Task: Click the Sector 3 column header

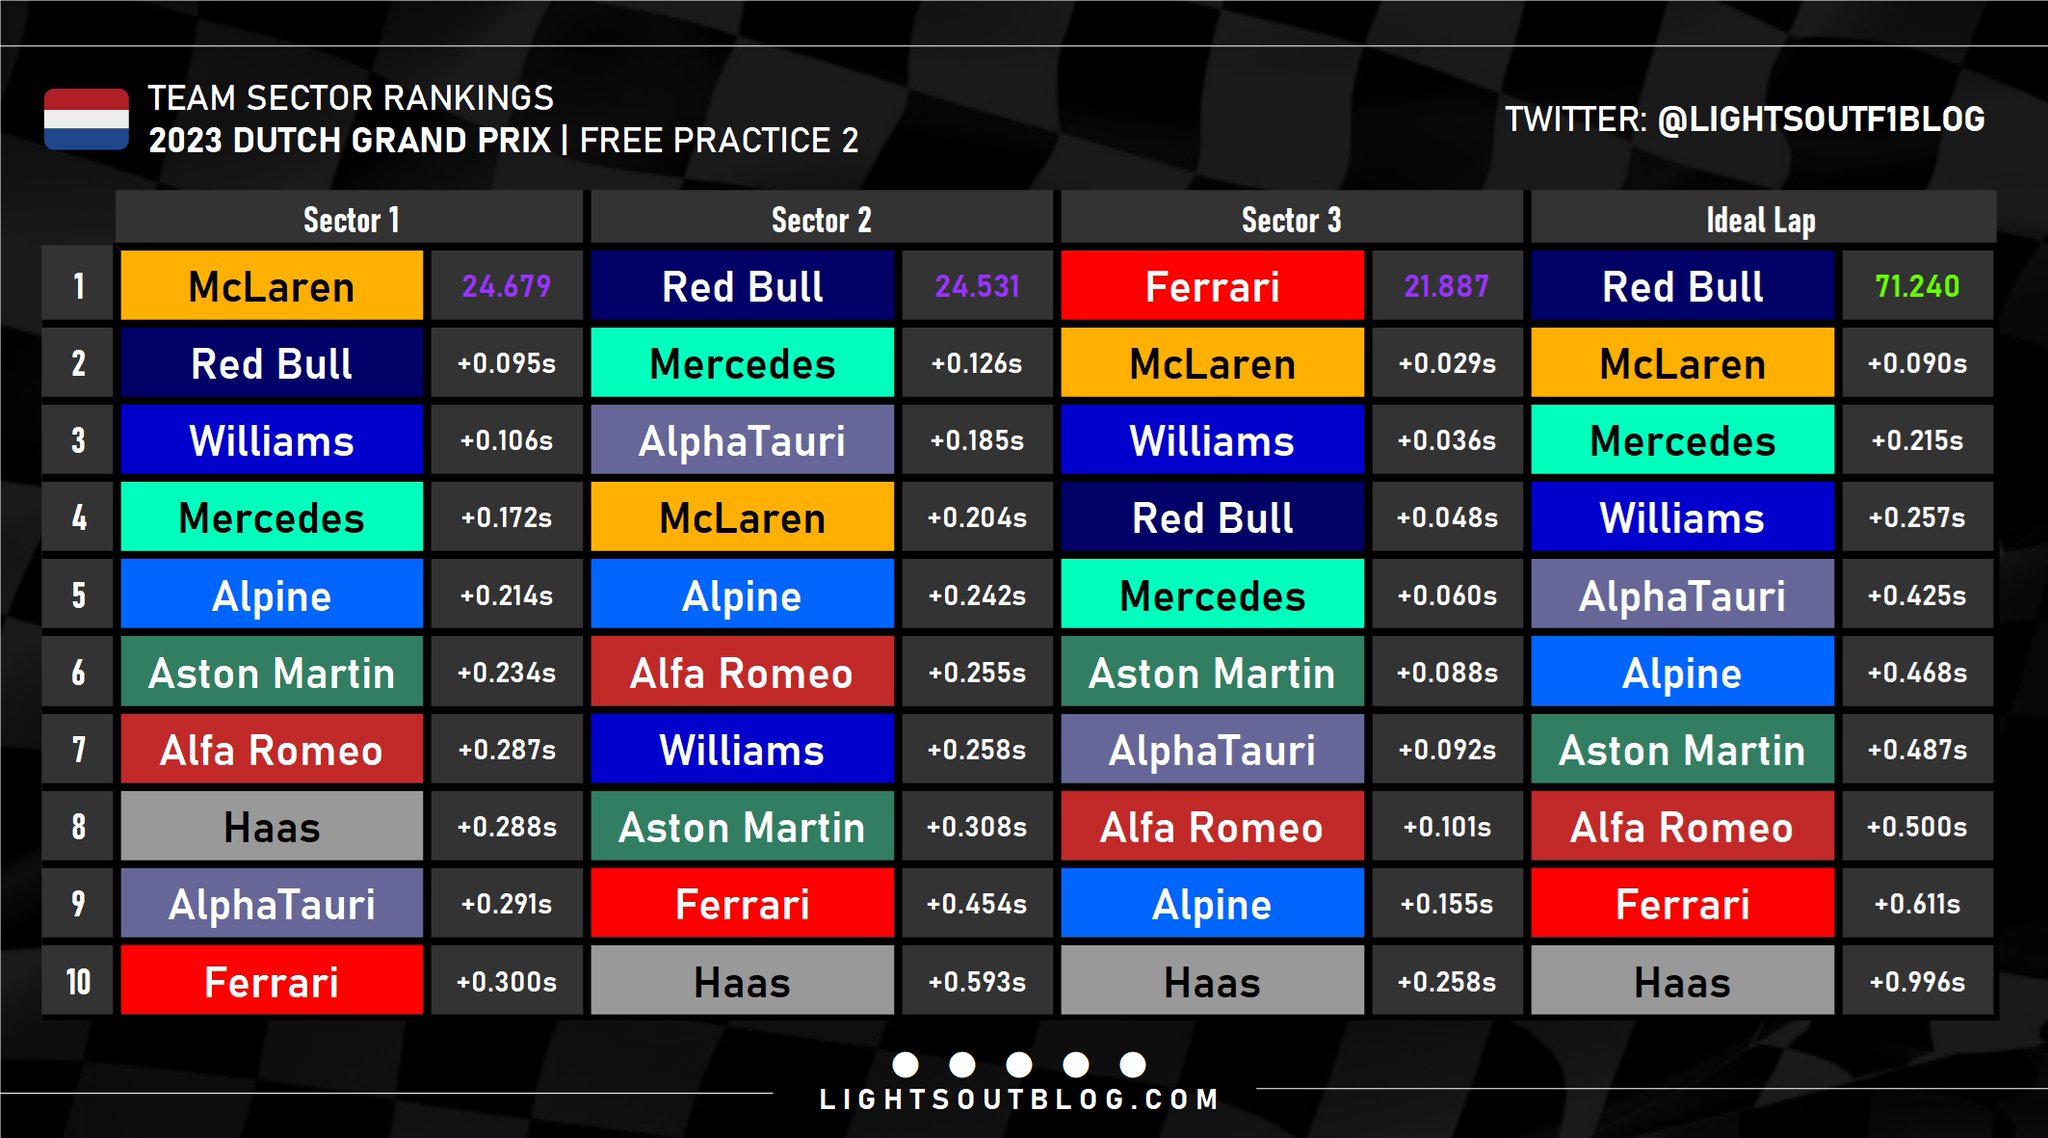Action: pos(1291,219)
